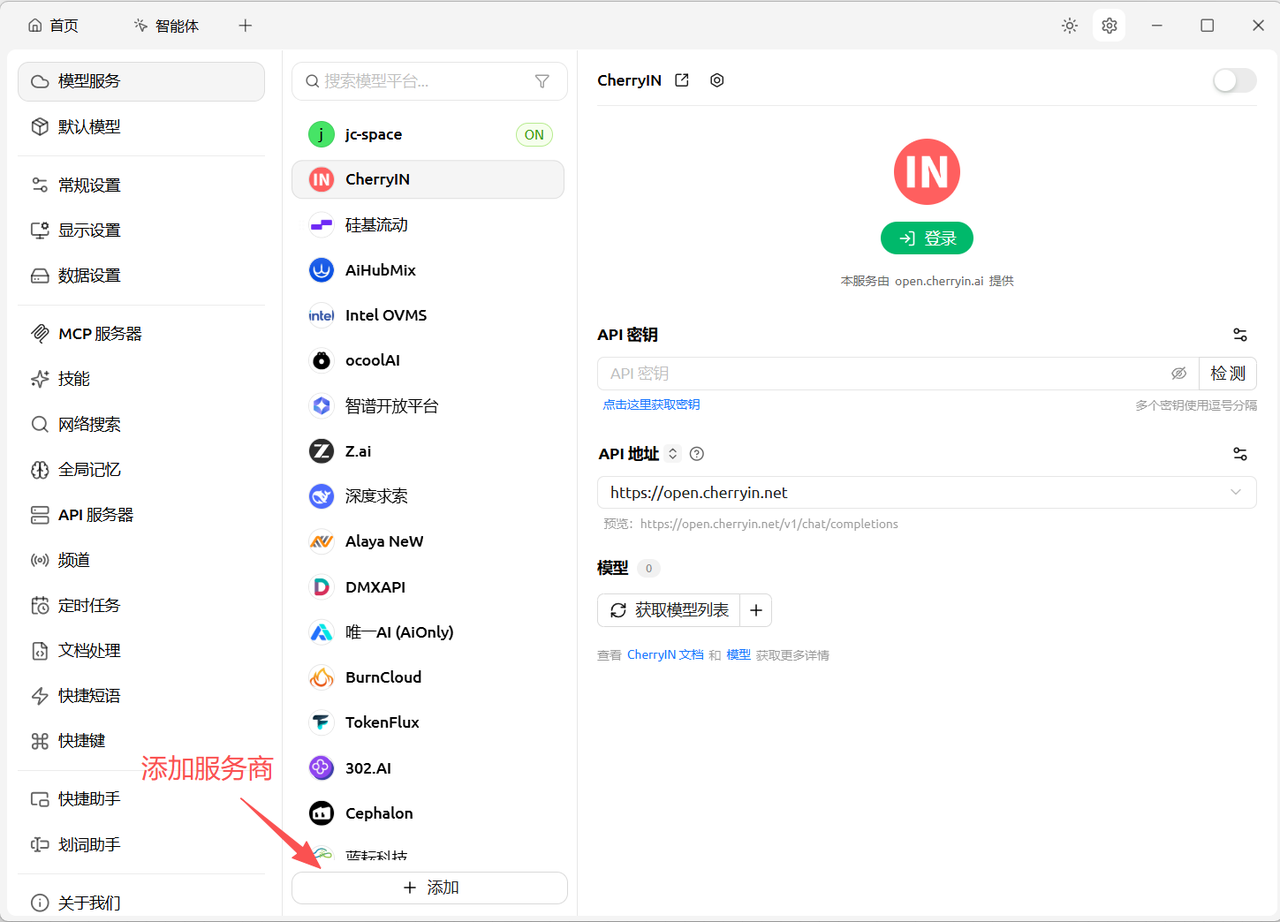Screen dimensions: 1280x922
Task: Select the 深度求索 provider icon
Action: [321, 496]
